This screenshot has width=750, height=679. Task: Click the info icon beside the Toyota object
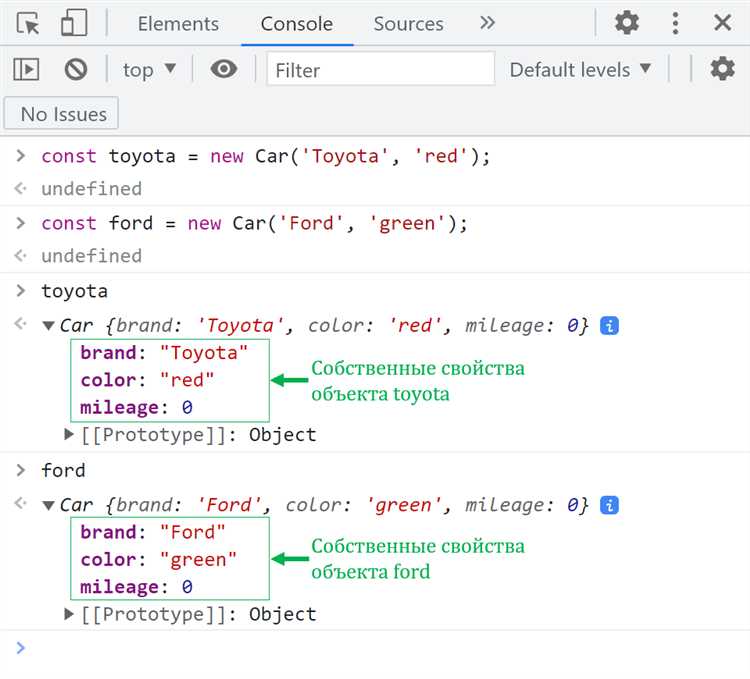609,326
